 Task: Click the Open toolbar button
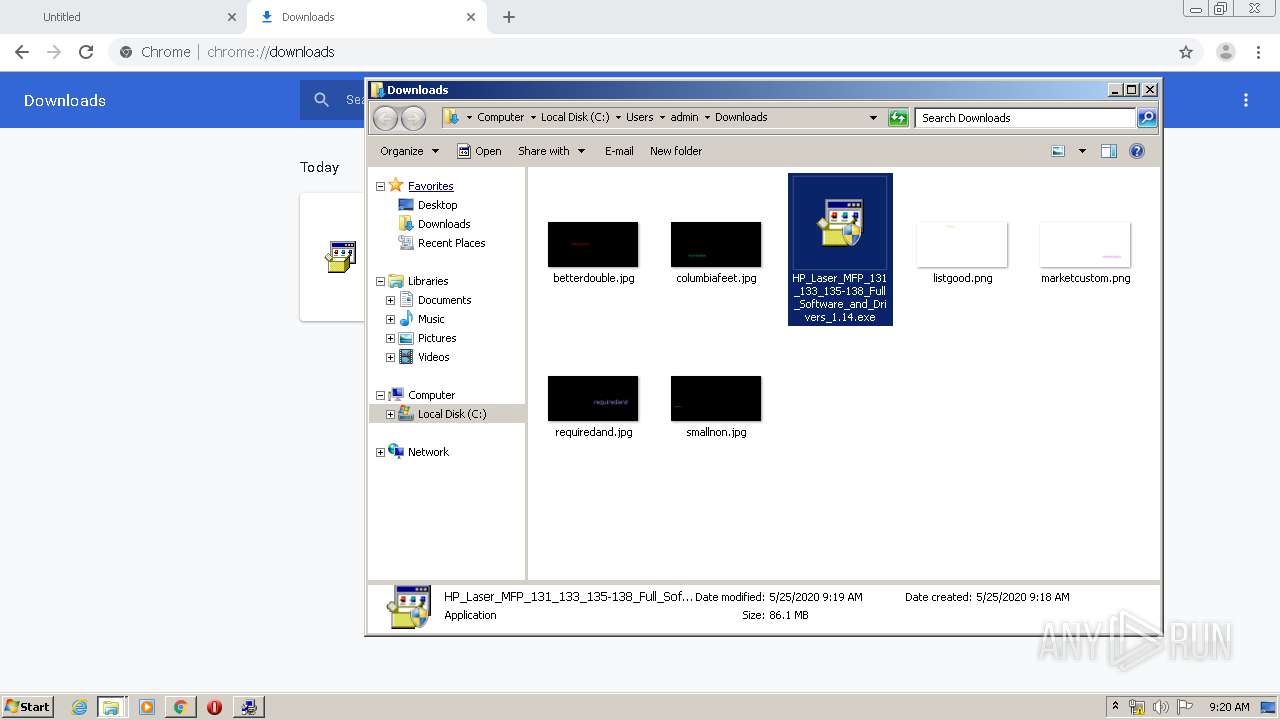click(479, 151)
